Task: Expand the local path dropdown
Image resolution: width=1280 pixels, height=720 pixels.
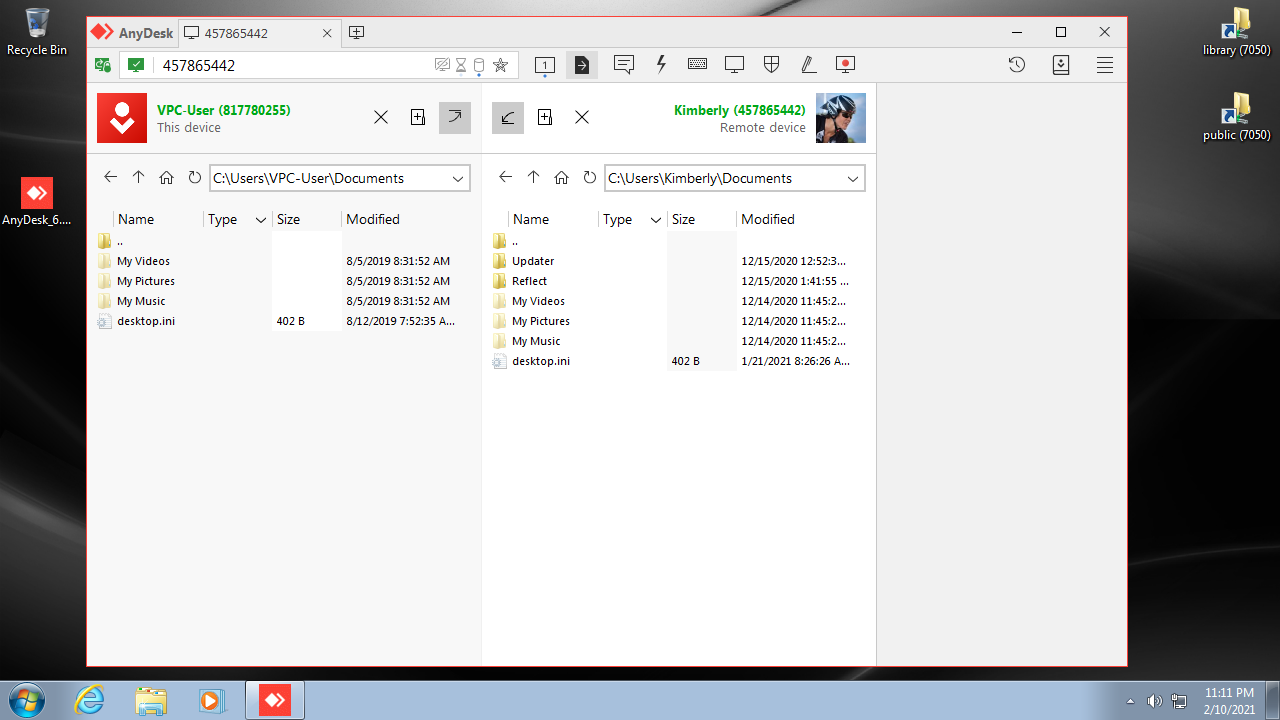Action: coord(458,179)
